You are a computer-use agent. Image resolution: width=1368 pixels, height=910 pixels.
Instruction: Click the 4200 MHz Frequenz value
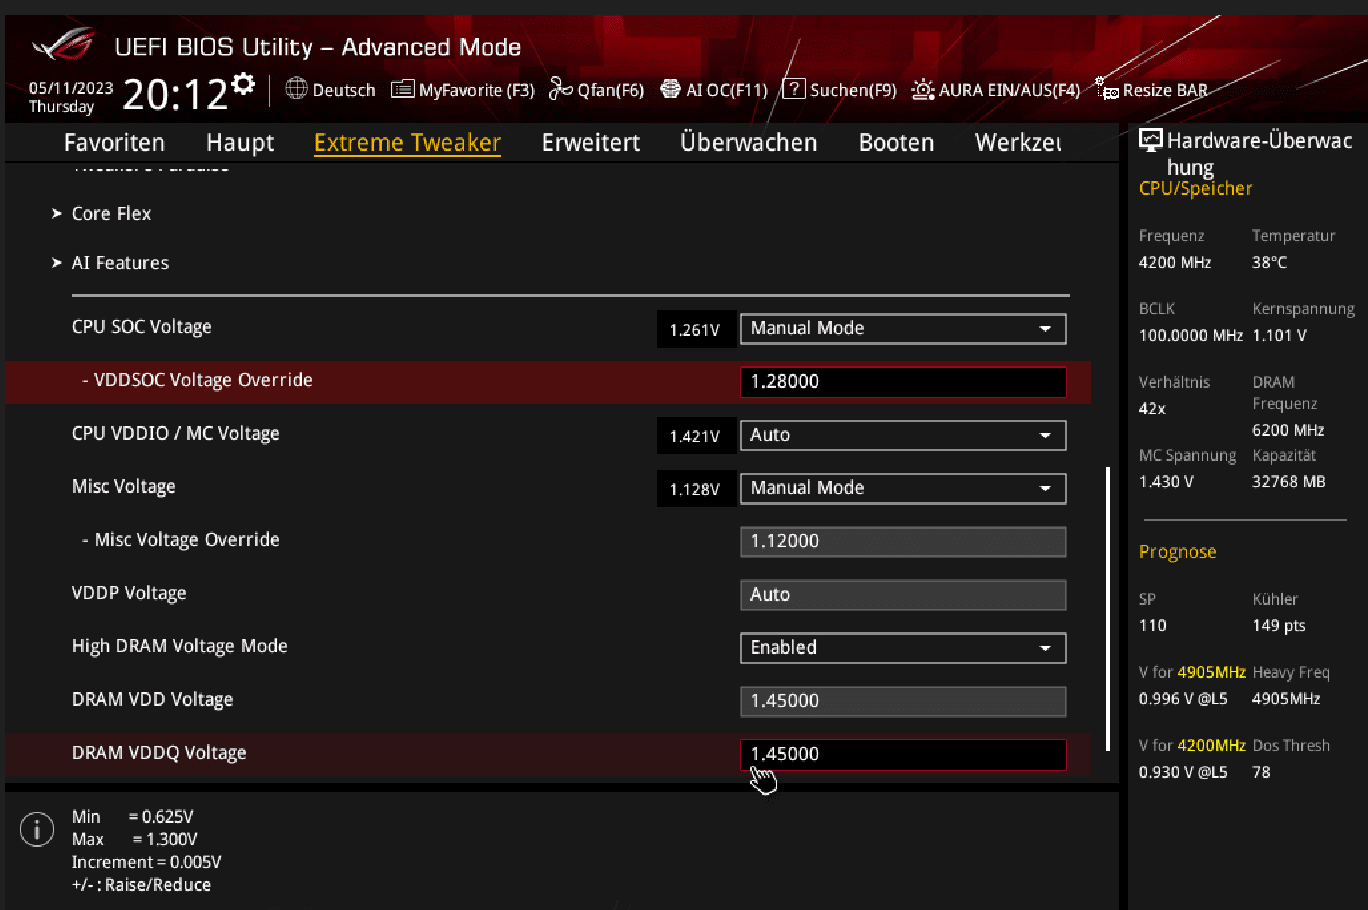point(1175,262)
